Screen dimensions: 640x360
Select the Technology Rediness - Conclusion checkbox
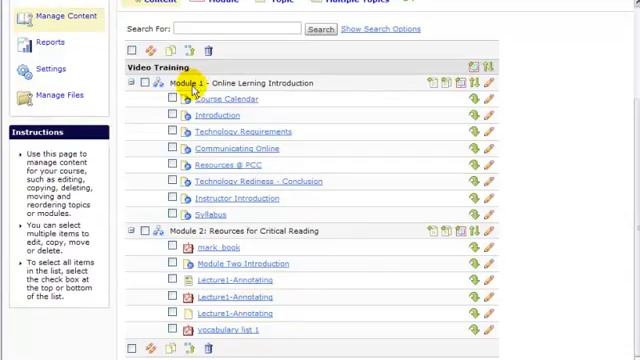[x=172, y=180]
